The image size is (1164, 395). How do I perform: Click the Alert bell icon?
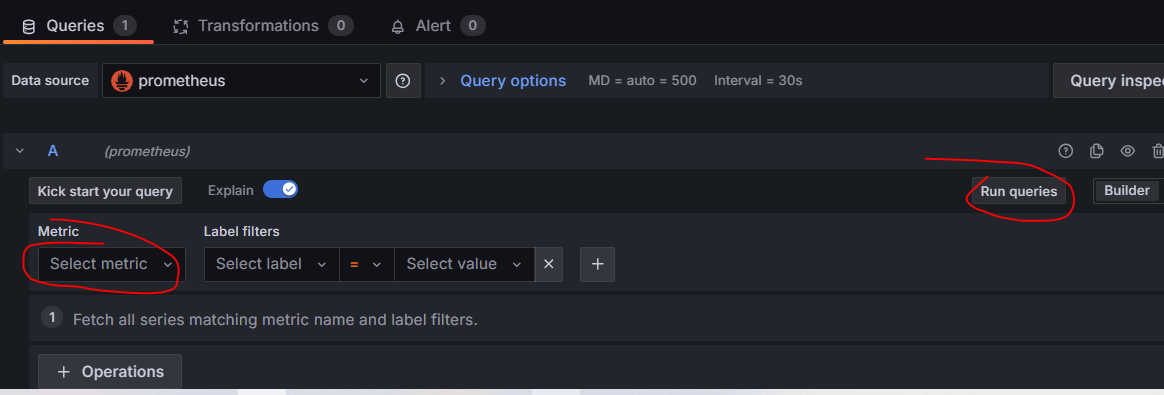click(x=398, y=27)
